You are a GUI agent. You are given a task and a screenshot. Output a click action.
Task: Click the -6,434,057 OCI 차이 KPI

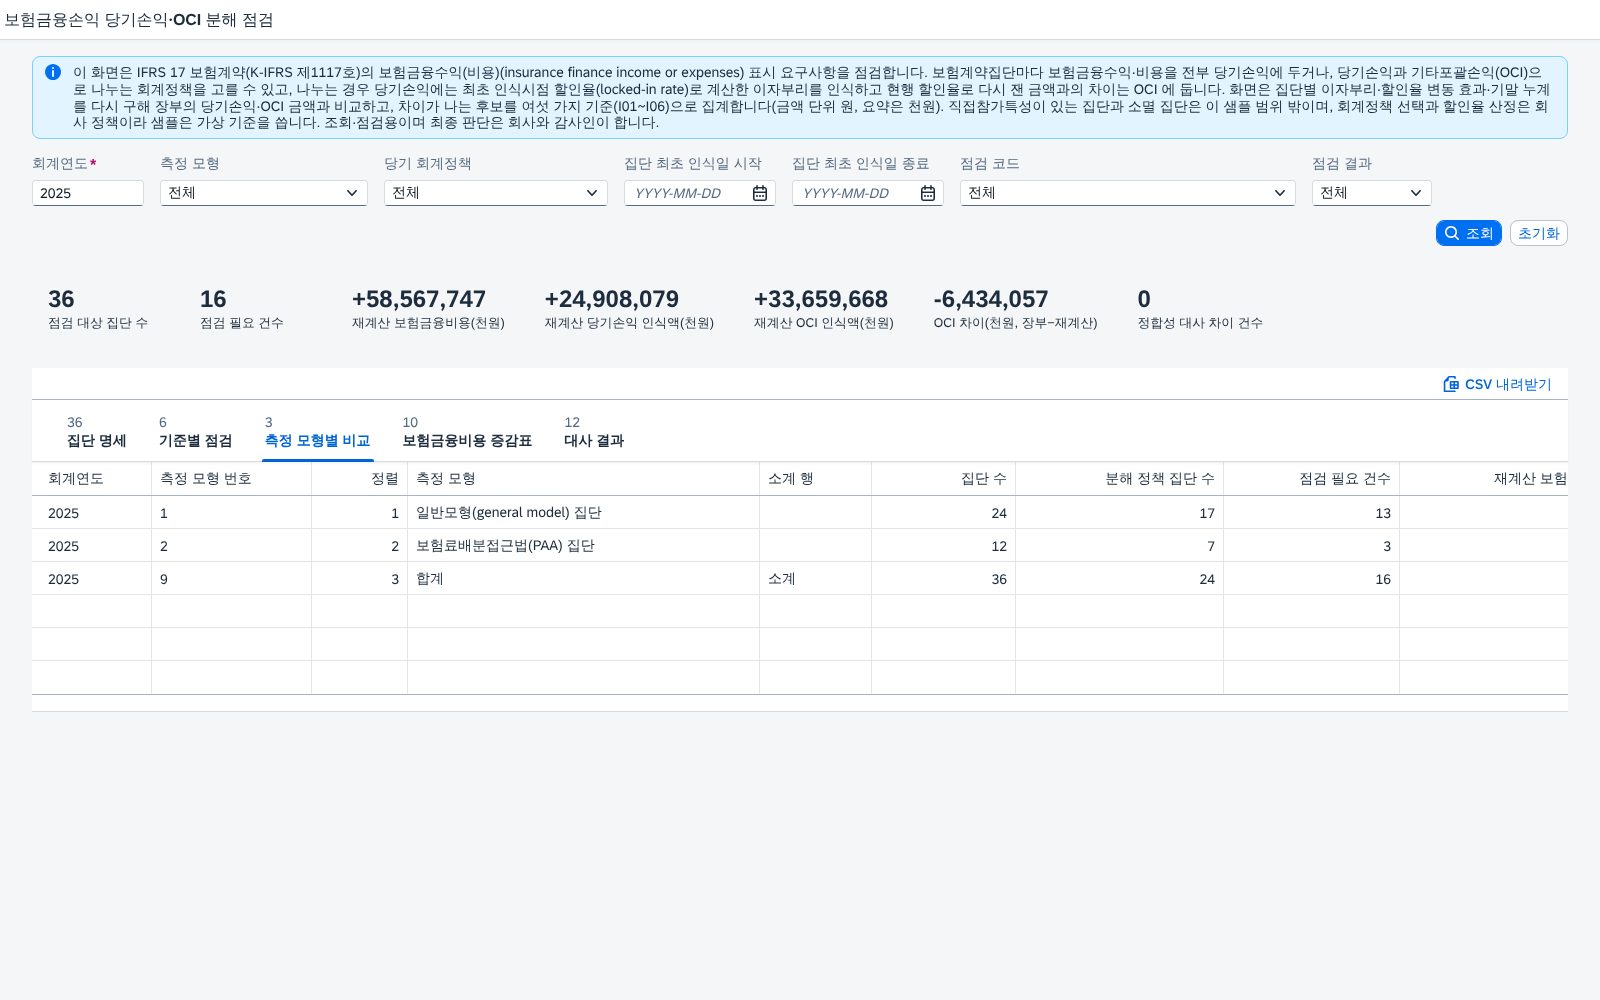point(1015,309)
